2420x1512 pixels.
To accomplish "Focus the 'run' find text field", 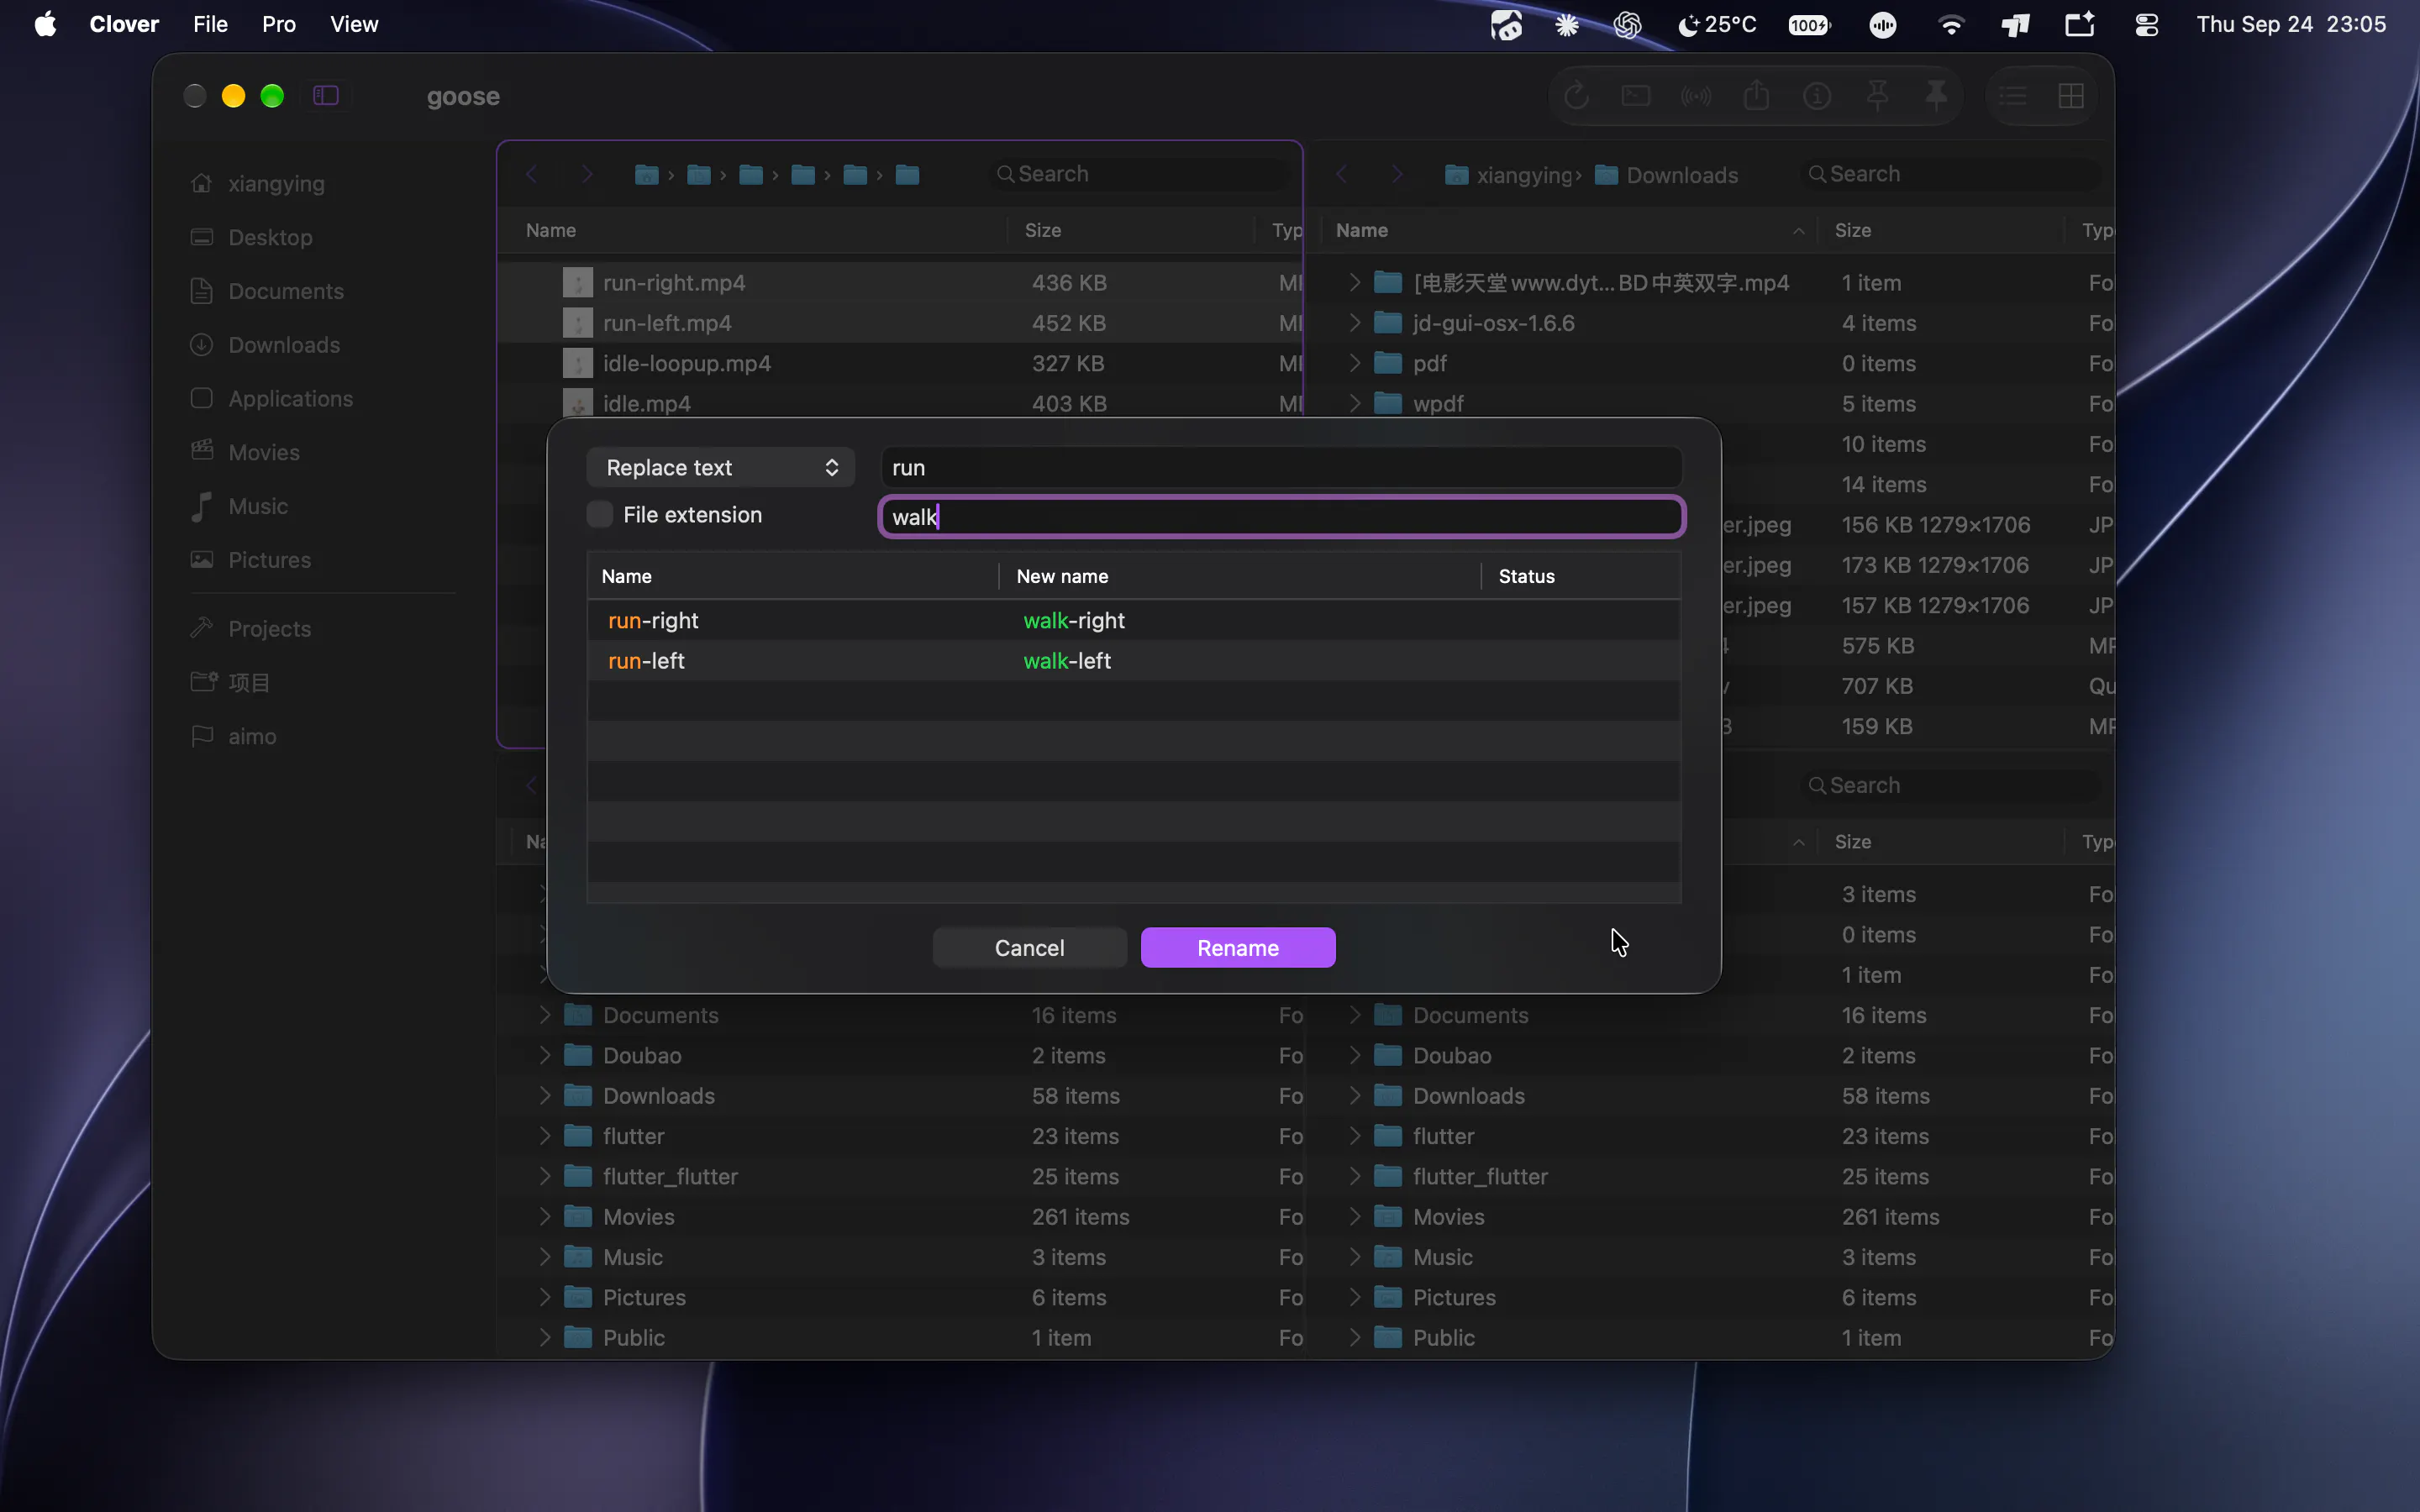I will click(x=1281, y=468).
